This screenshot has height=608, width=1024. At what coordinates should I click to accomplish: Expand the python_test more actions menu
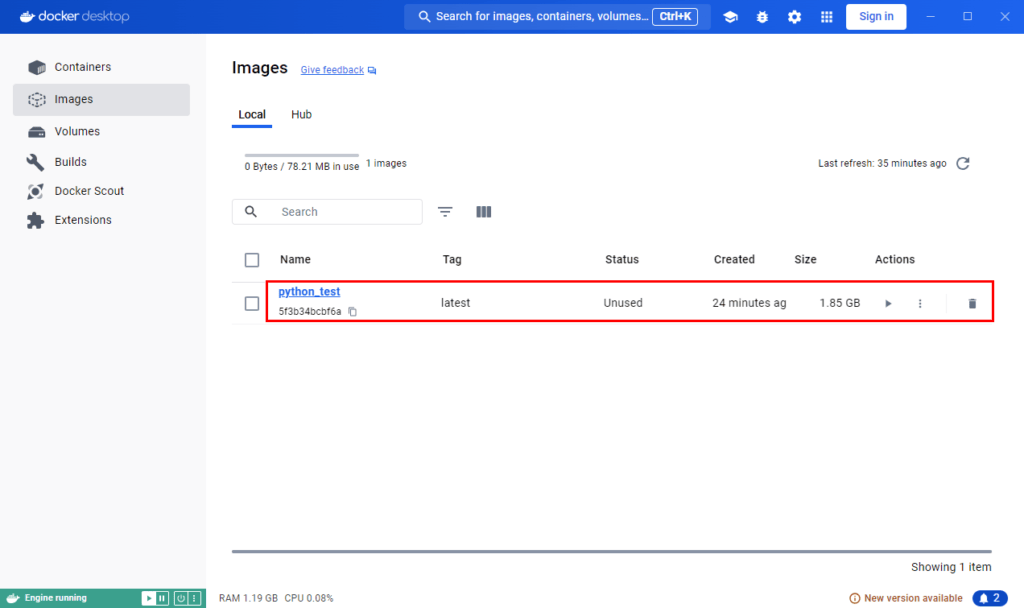click(x=920, y=303)
